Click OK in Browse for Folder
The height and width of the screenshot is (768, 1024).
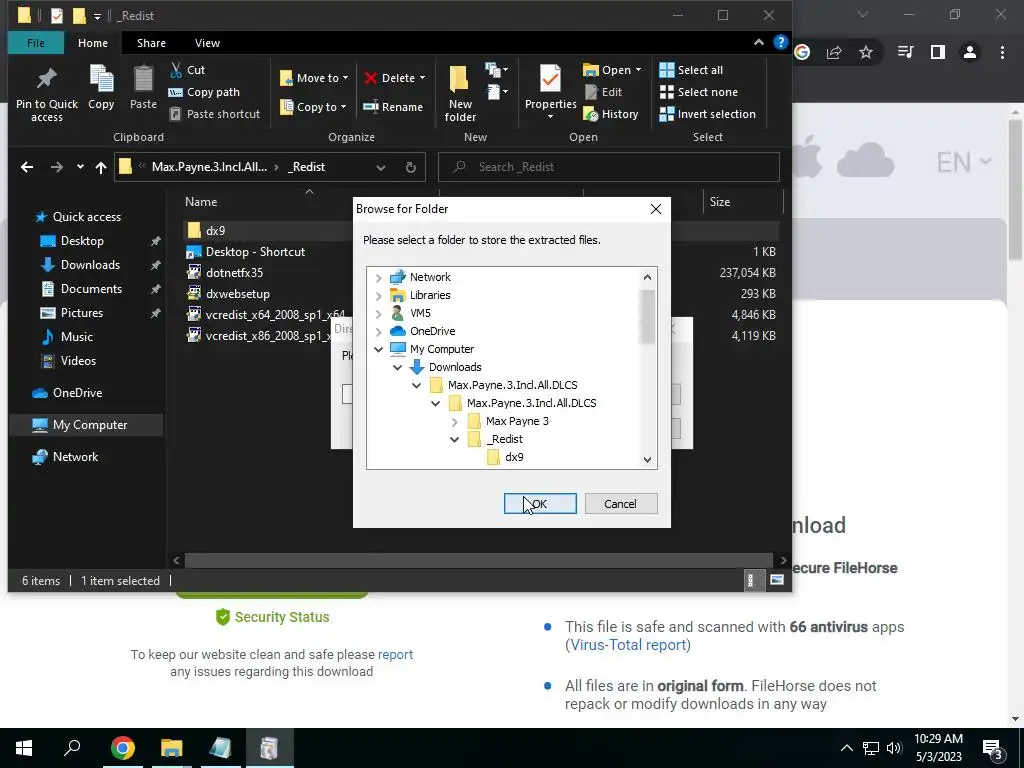[x=540, y=504]
